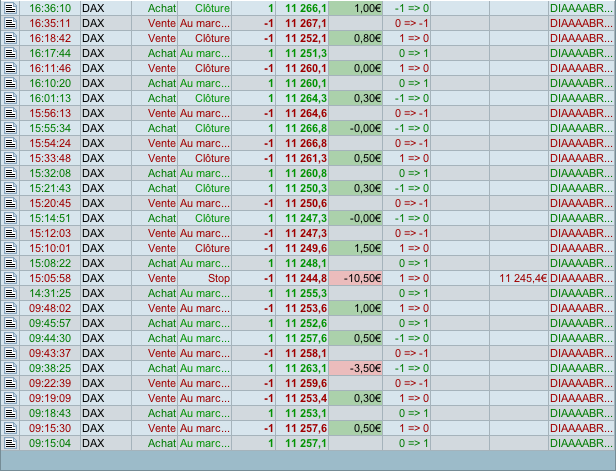Open order details icon for 16:35:11 row
The height and width of the screenshot is (471, 616).
pos(11,23)
